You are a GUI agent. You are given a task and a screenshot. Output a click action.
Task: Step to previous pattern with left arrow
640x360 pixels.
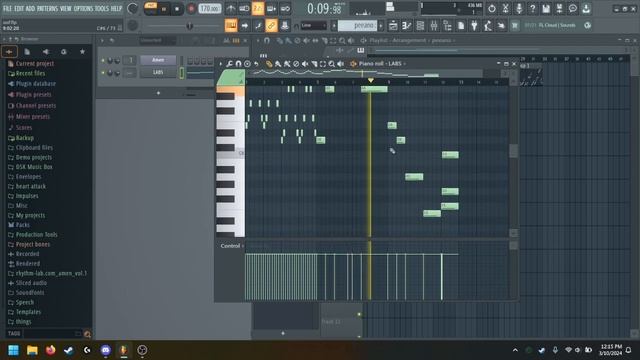(x=334, y=25)
